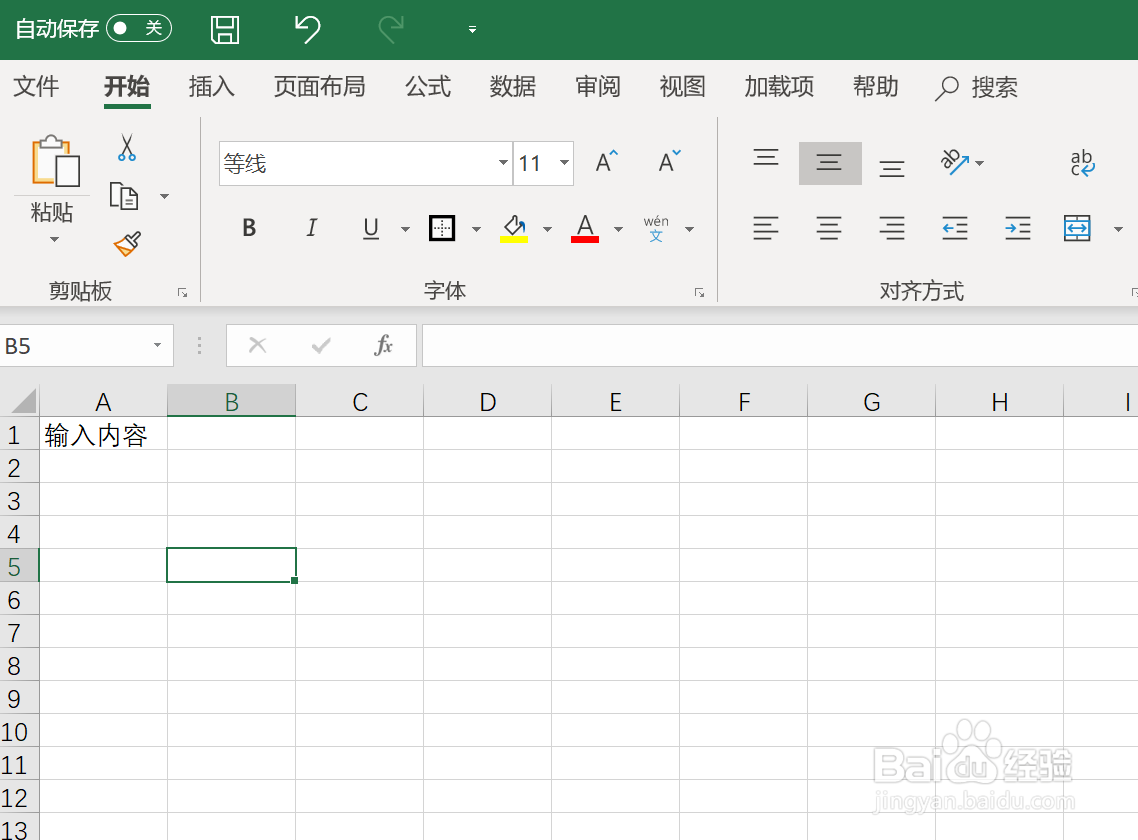Open Insert Function fx
Image resolution: width=1138 pixels, height=840 pixels.
tap(383, 345)
